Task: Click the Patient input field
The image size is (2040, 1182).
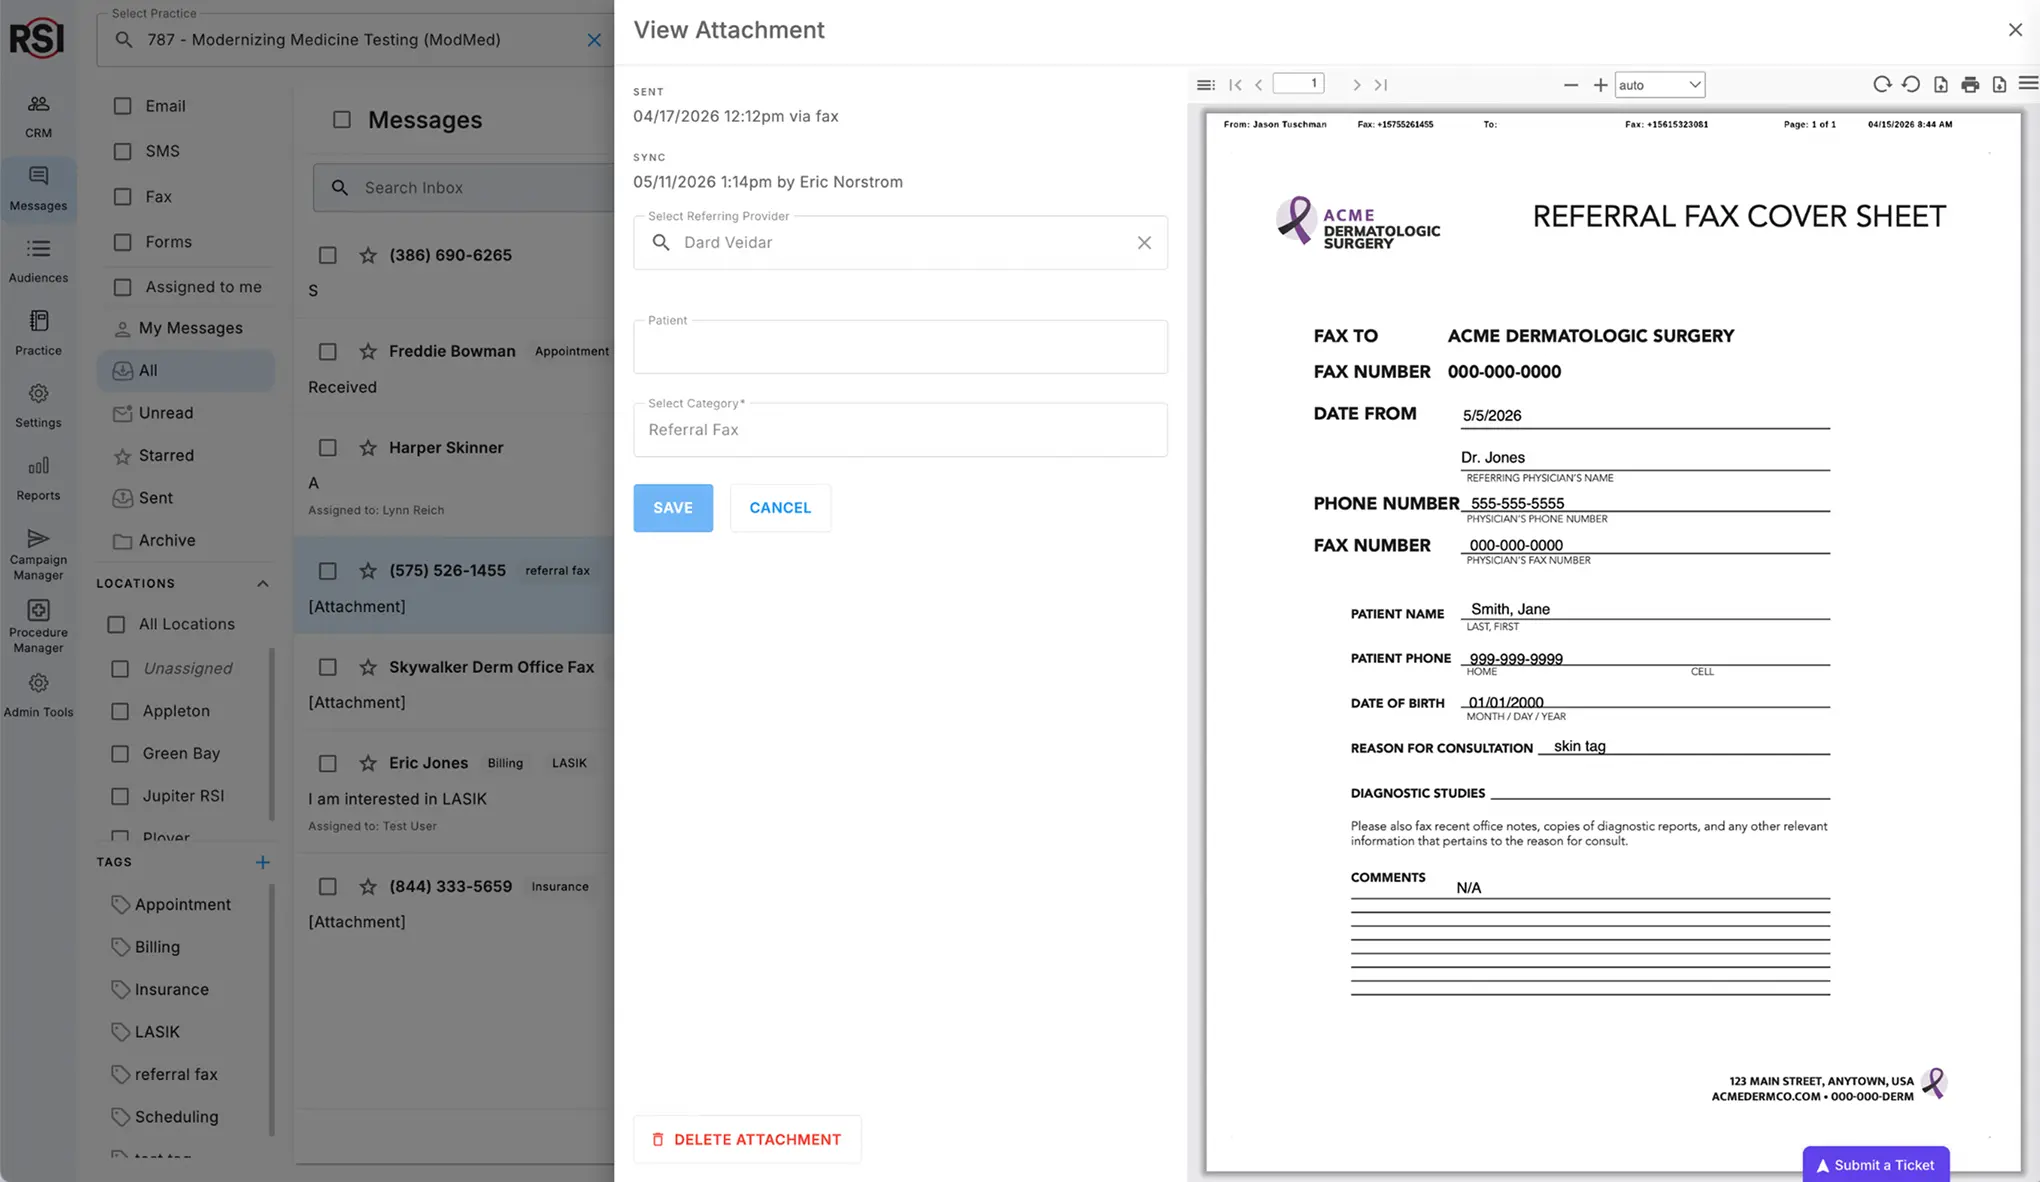Action: coord(900,347)
